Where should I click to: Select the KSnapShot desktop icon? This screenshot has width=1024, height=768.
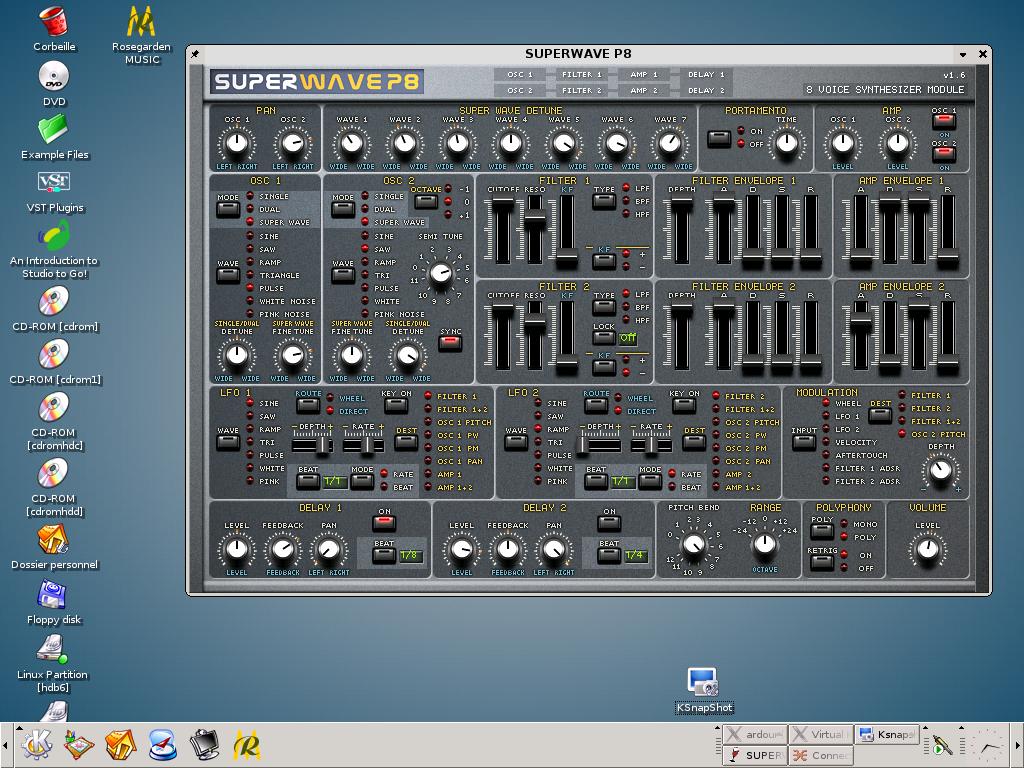tap(704, 682)
